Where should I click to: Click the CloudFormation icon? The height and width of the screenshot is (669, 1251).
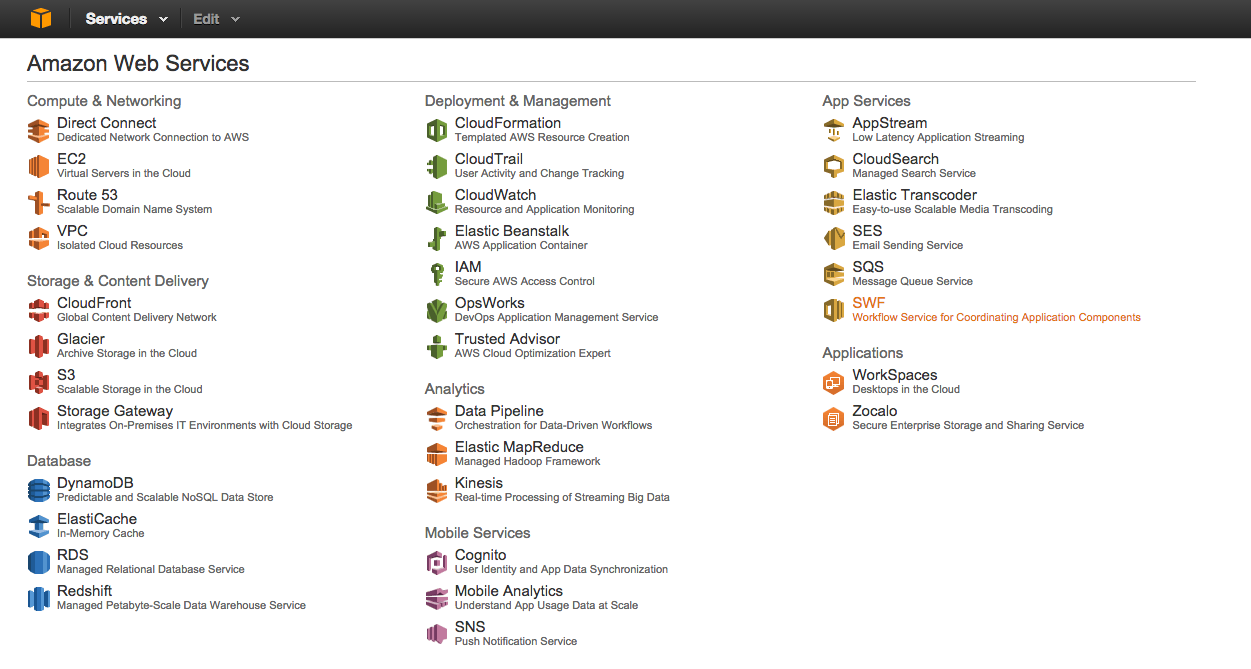point(437,130)
